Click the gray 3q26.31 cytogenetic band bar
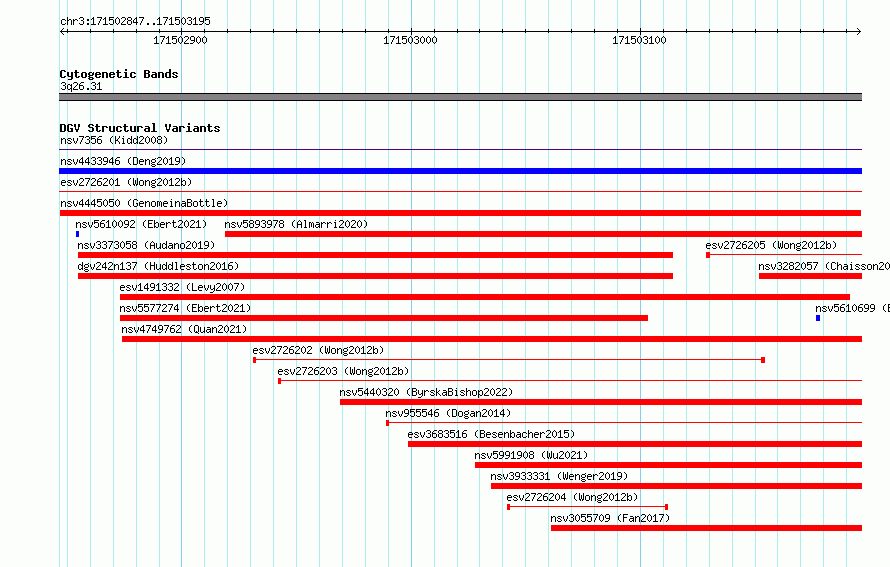 (x=460, y=97)
